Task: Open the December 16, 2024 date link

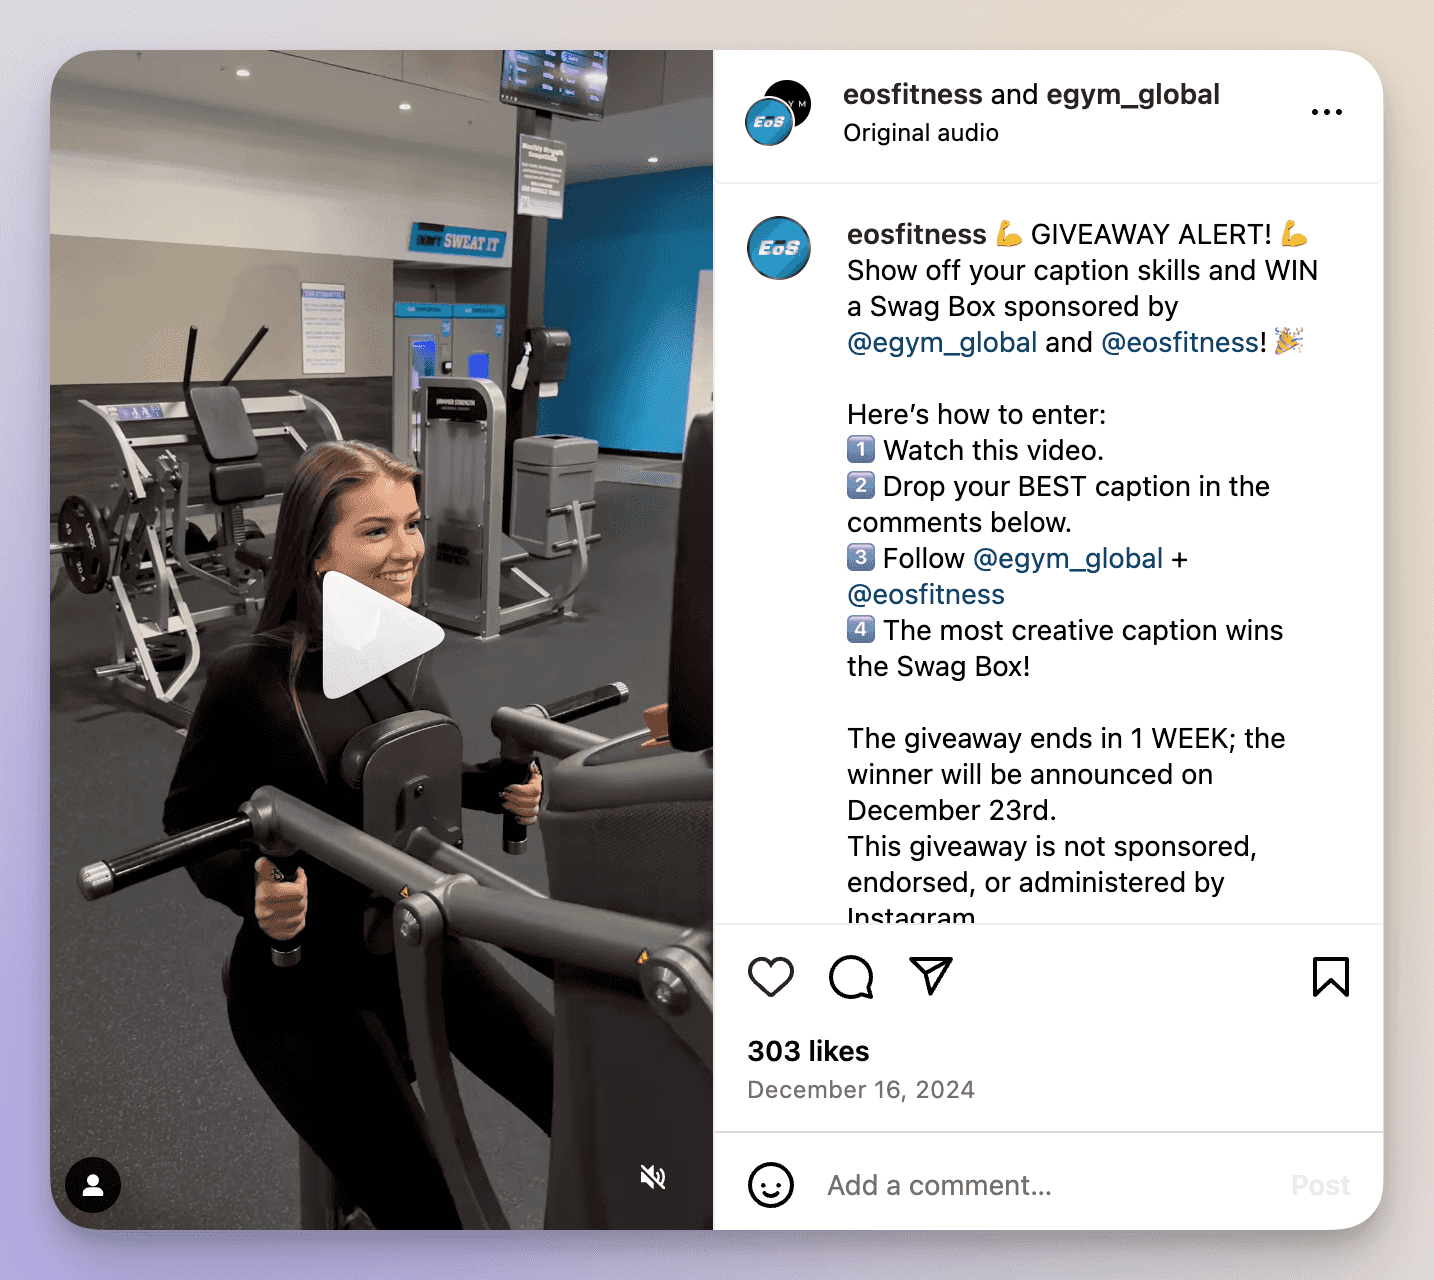Action: (x=860, y=1090)
